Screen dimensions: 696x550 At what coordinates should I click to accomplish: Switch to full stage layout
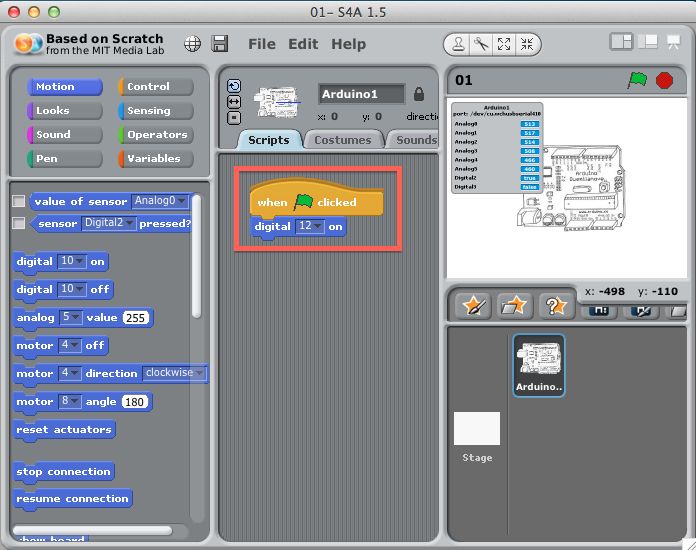click(648, 42)
